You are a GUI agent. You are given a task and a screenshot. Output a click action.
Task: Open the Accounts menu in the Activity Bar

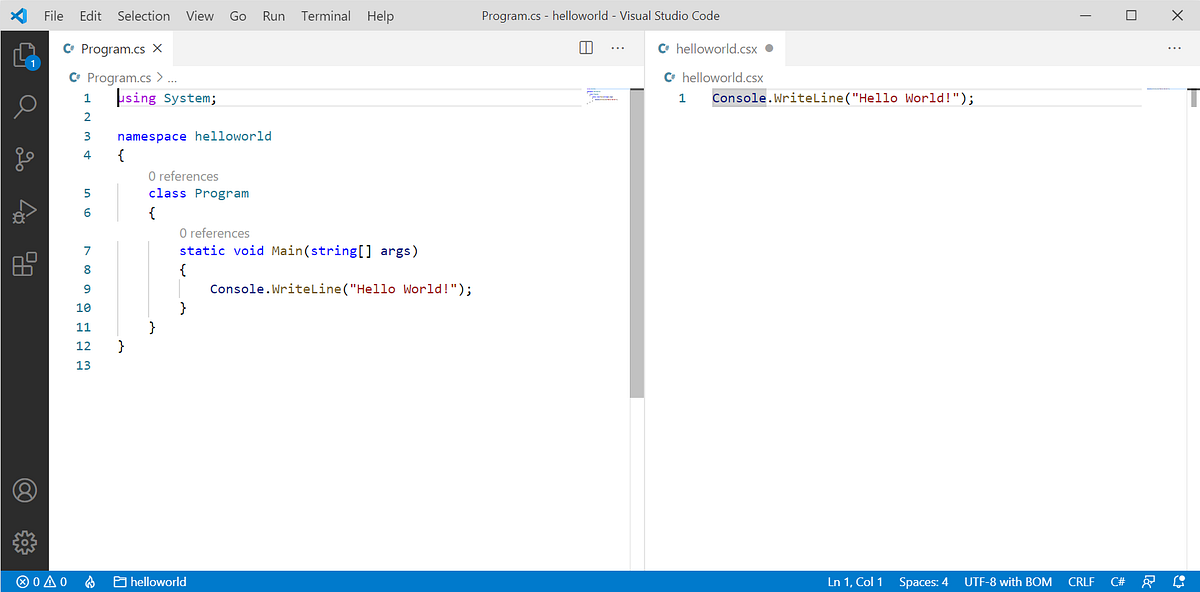point(24,490)
